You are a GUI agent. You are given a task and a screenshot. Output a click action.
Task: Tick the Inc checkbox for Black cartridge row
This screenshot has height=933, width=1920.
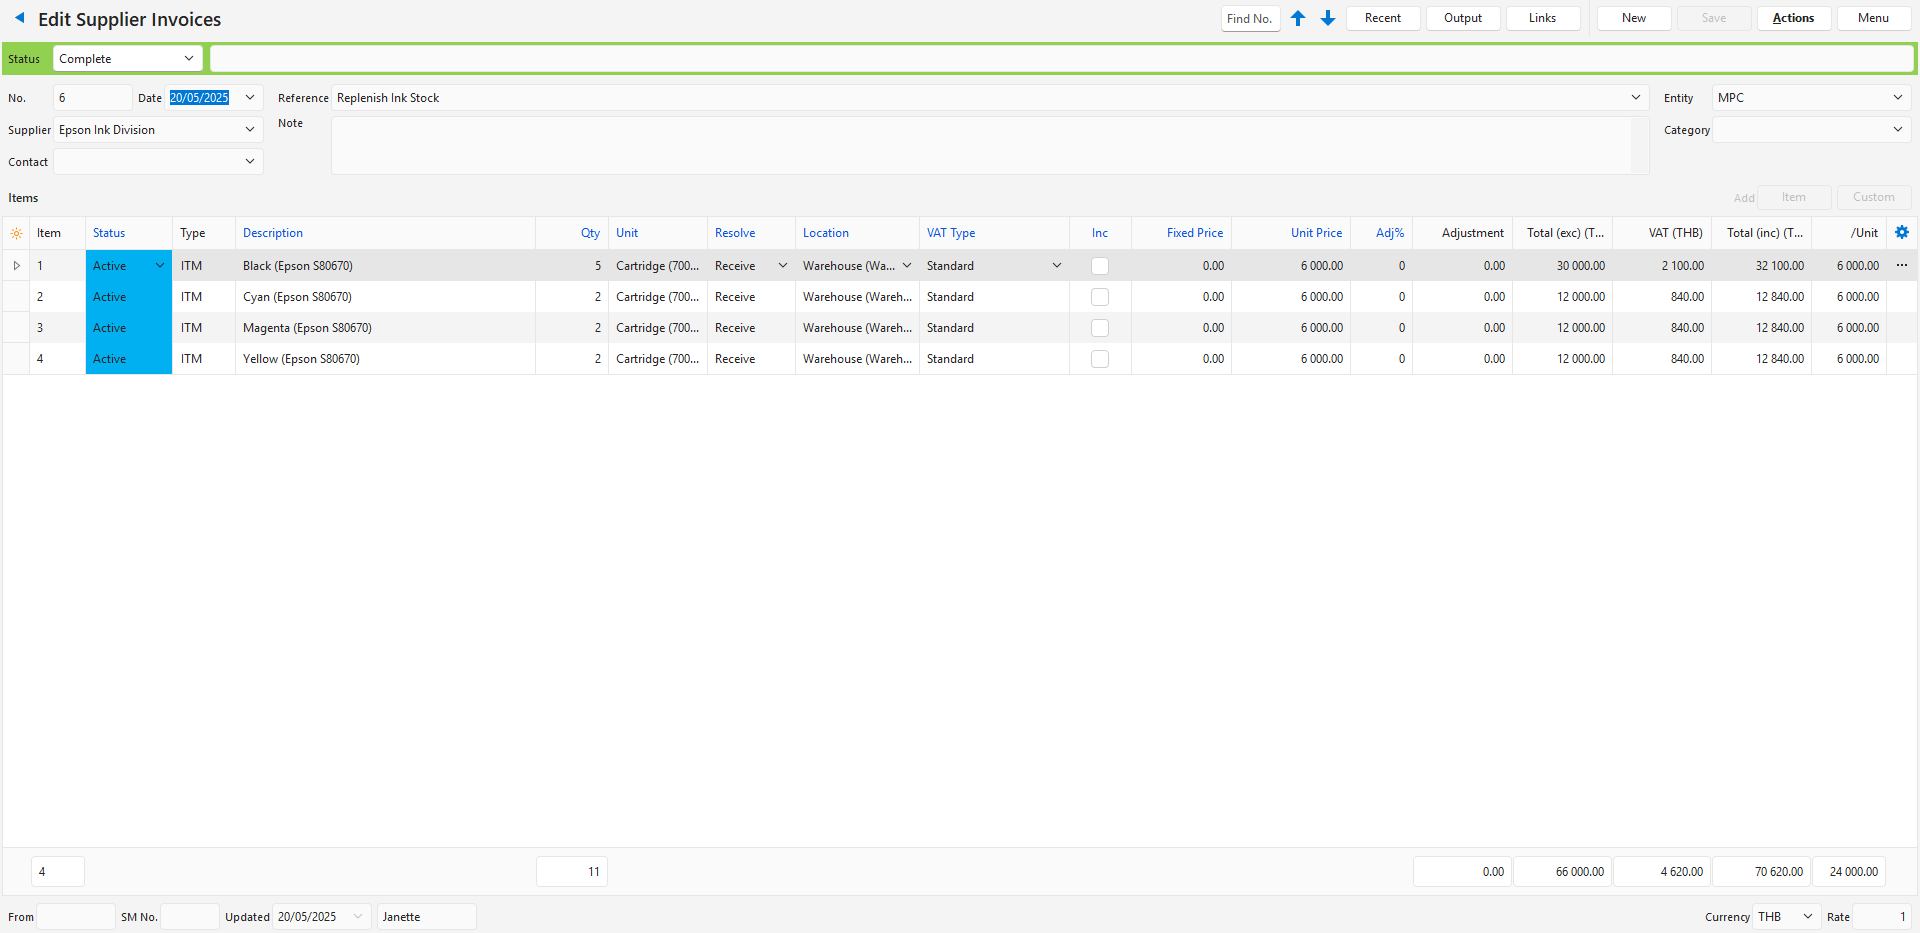tap(1100, 266)
